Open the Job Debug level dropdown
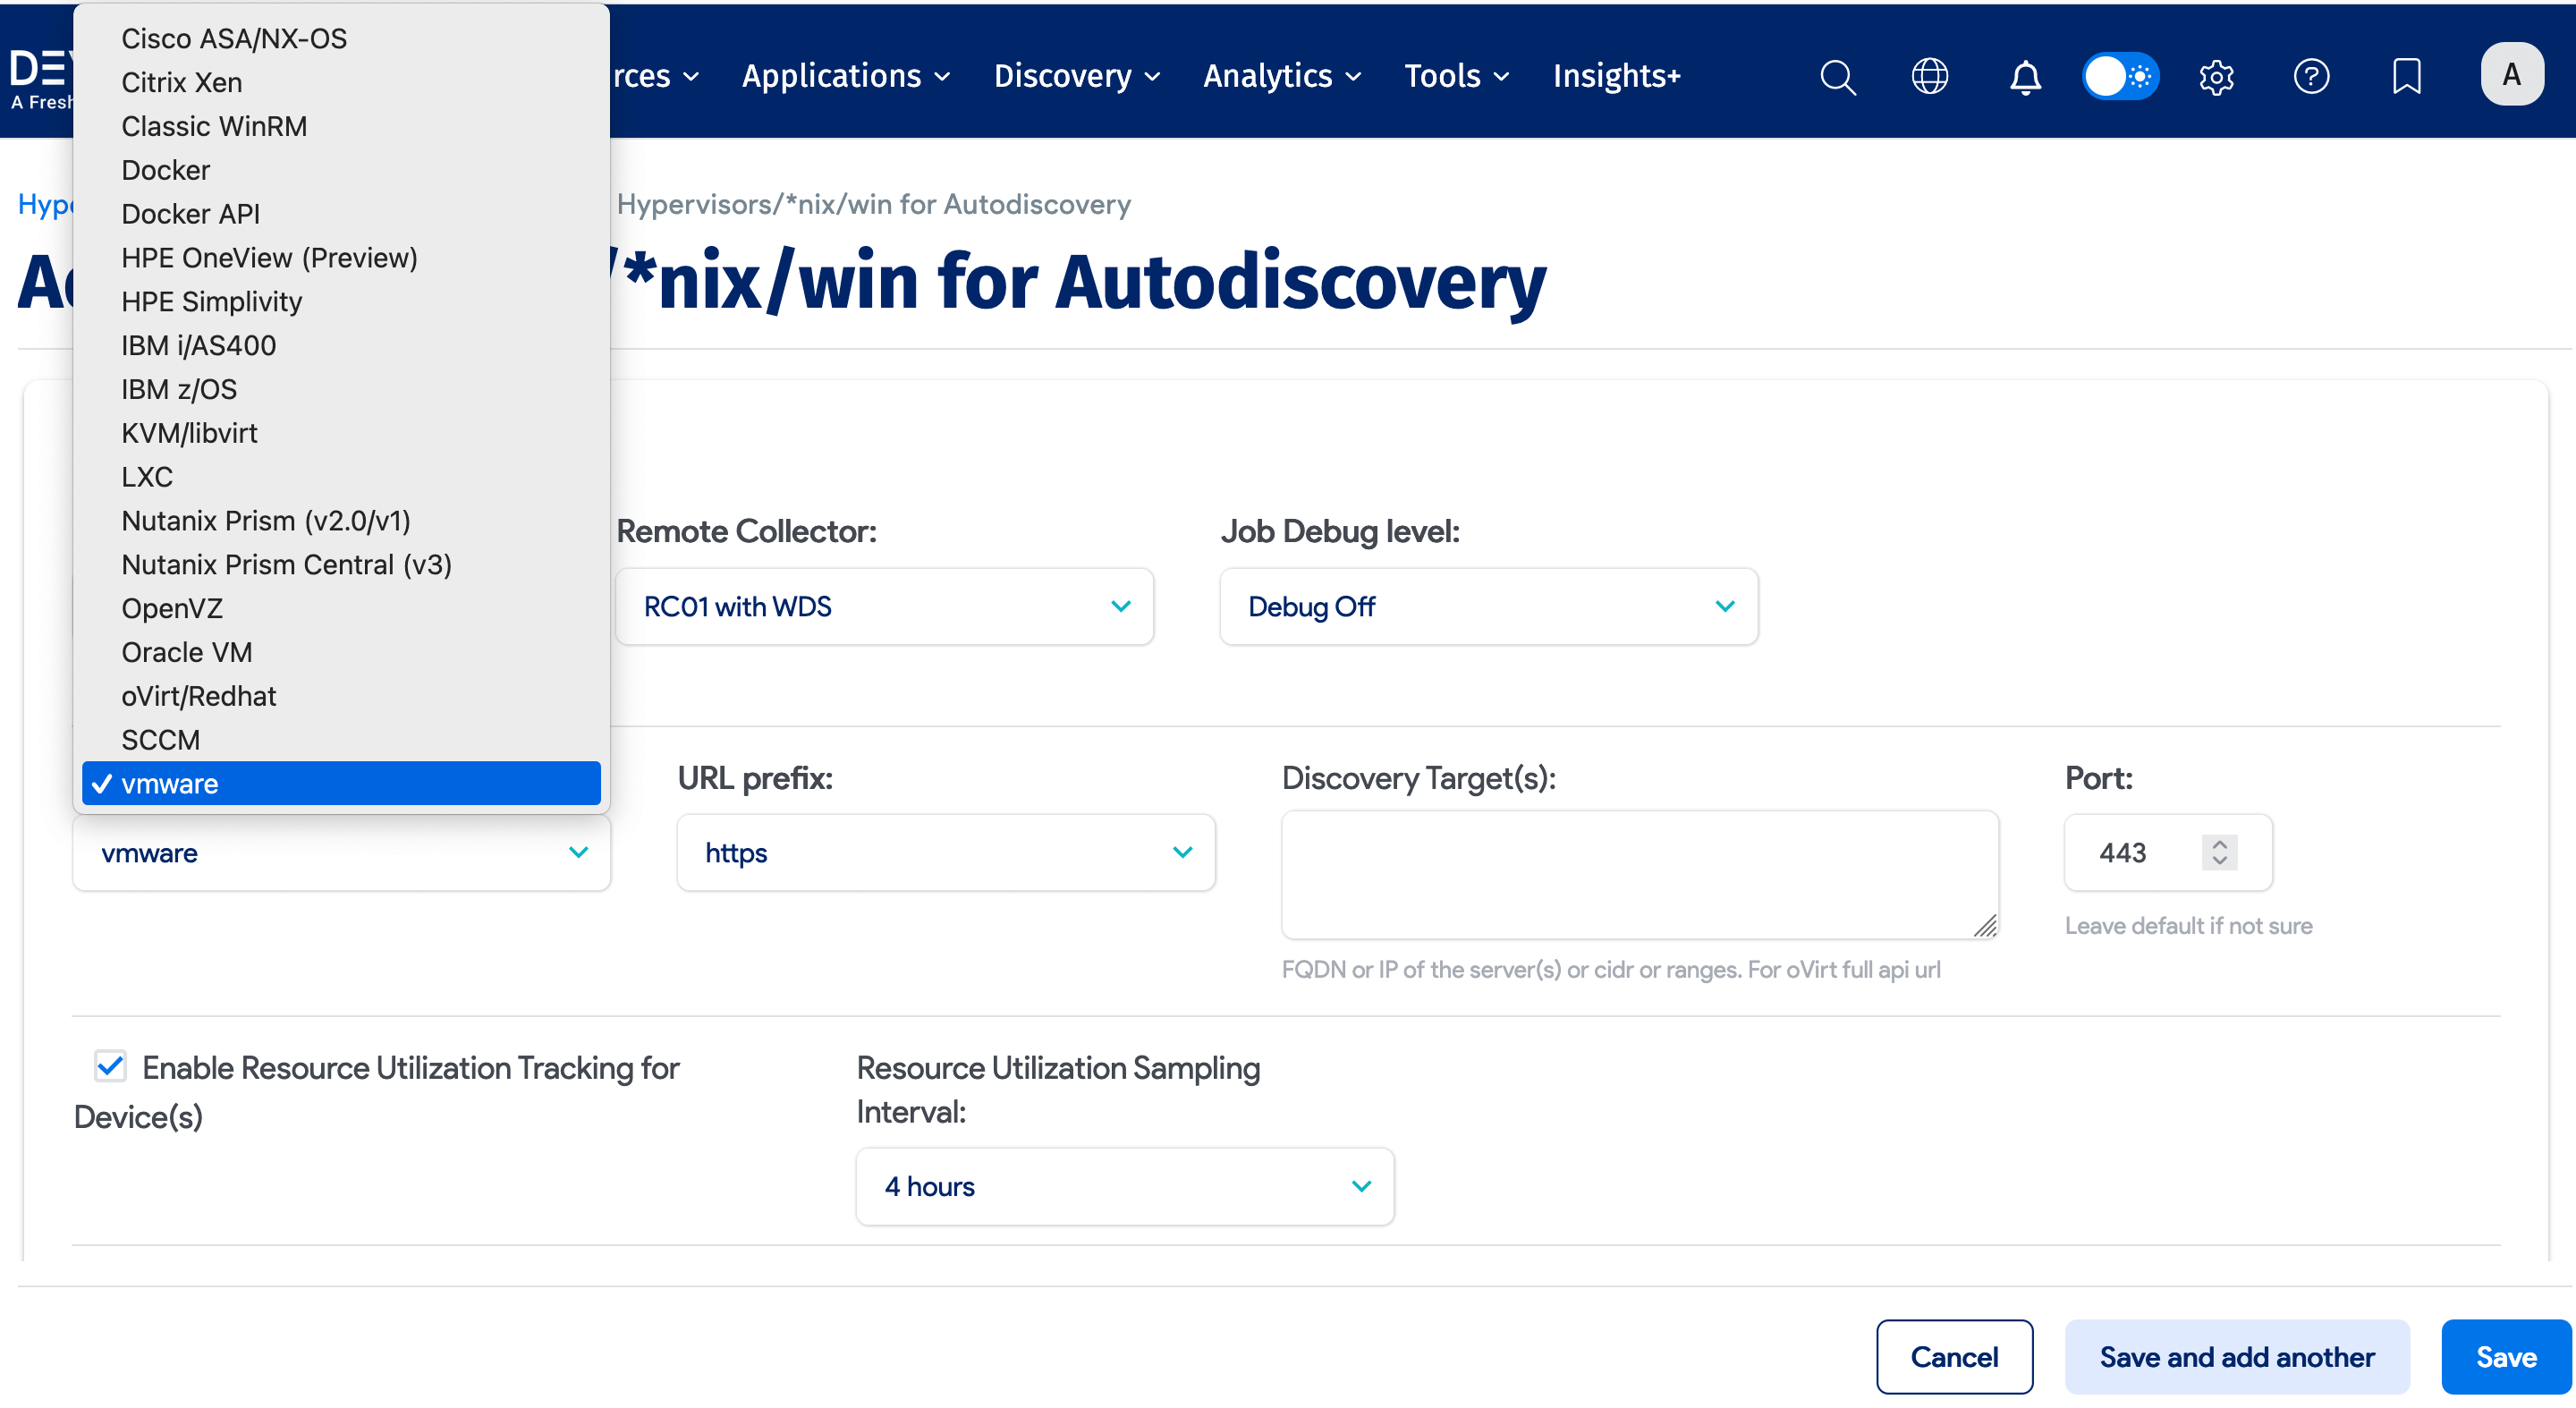This screenshot has width=2576, height=1408. tap(1488, 606)
